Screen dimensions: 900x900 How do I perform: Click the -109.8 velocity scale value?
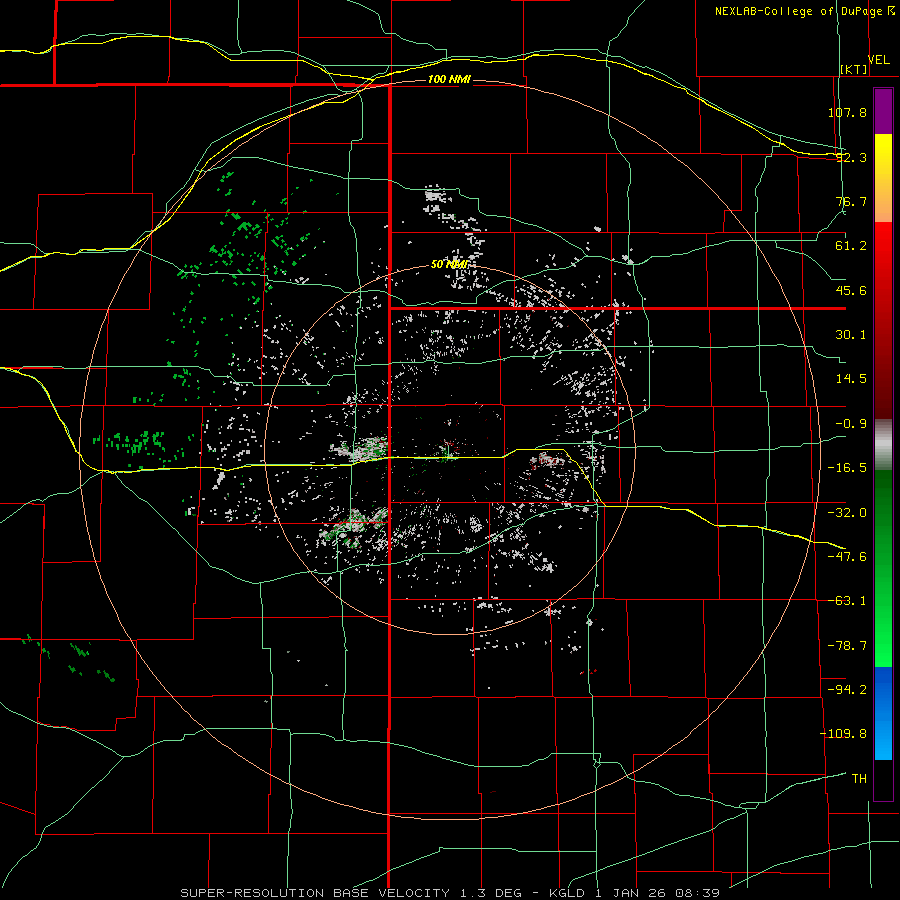pyautogui.click(x=843, y=734)
